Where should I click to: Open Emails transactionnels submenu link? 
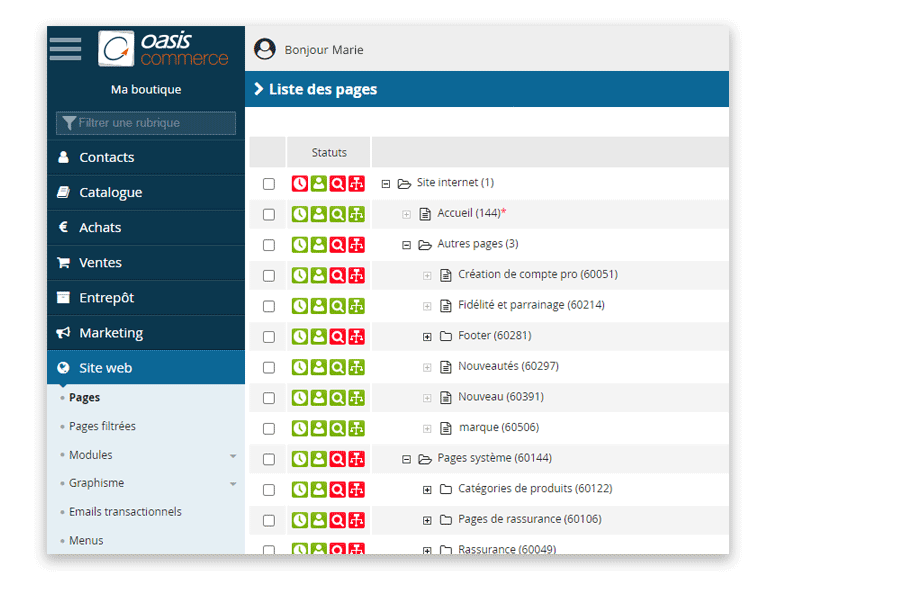125,512
